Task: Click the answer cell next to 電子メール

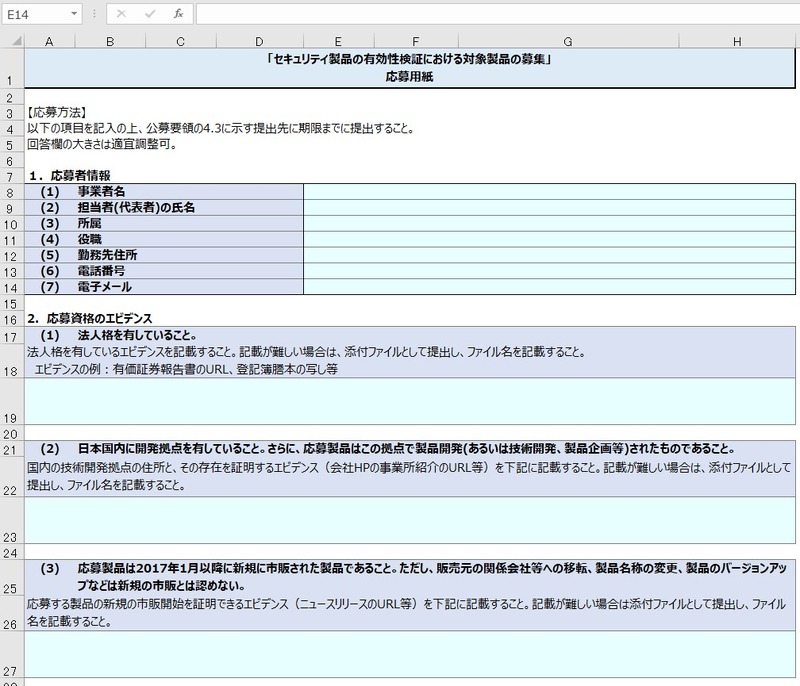Action: (x=549, y=287)
